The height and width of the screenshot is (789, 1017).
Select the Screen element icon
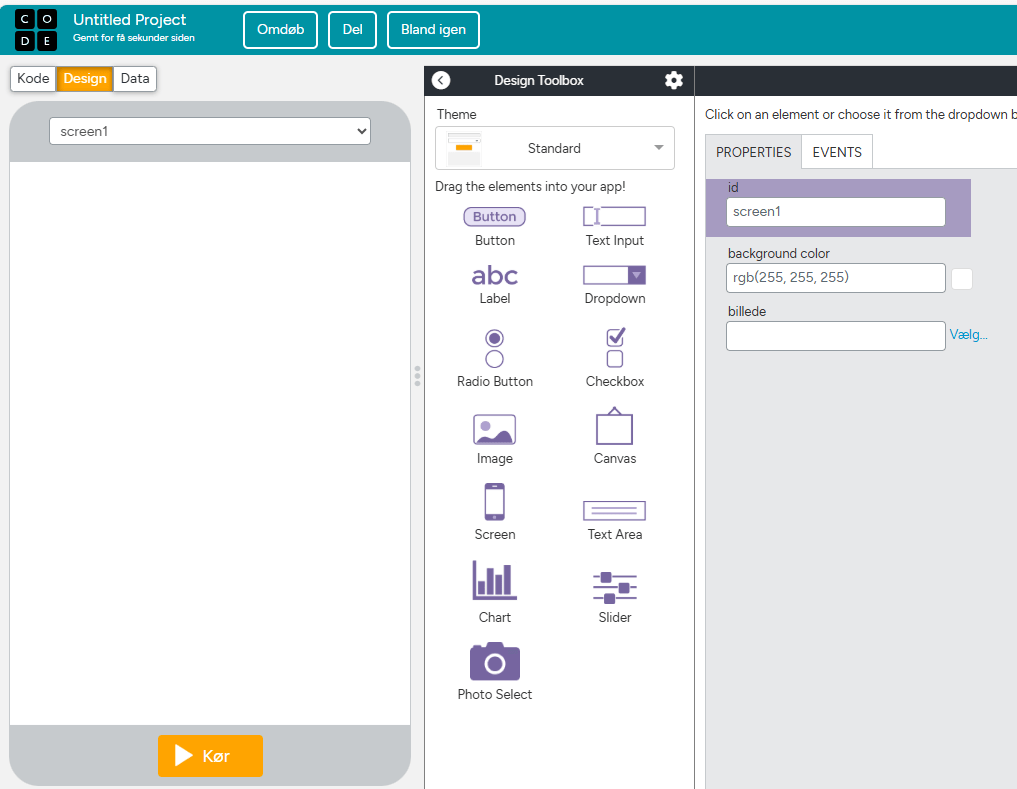click(494, 502)
